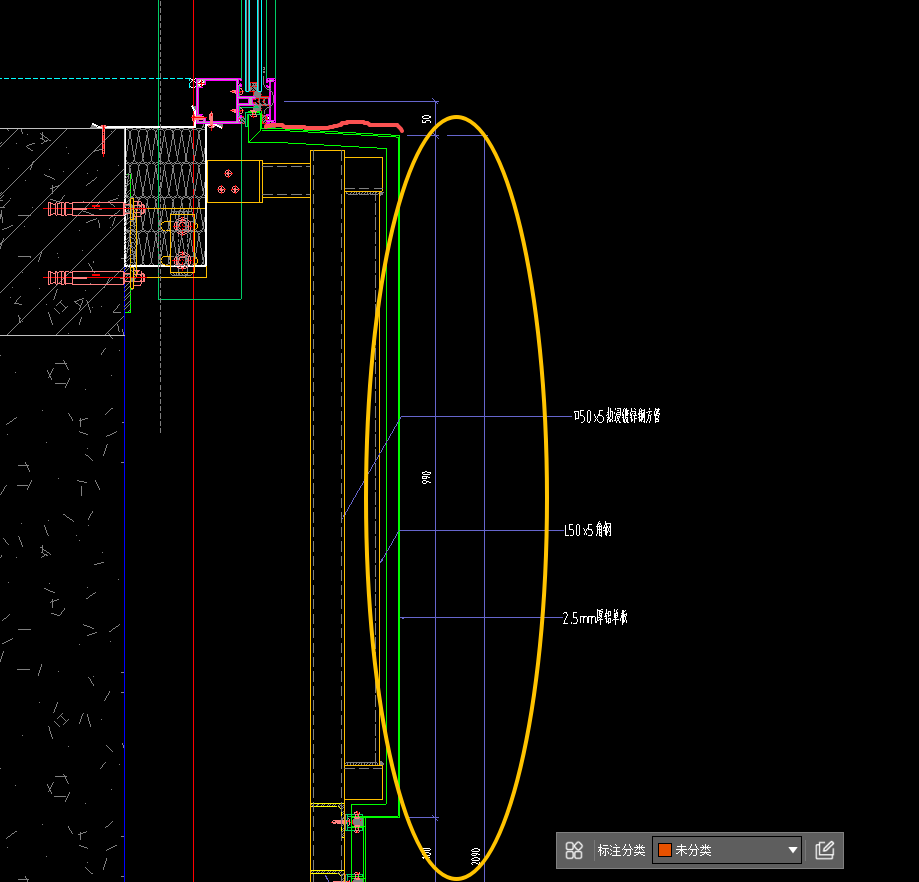The image size is (919, 882).
Task: Click the 50 dimension value near top
Action: 427,119
